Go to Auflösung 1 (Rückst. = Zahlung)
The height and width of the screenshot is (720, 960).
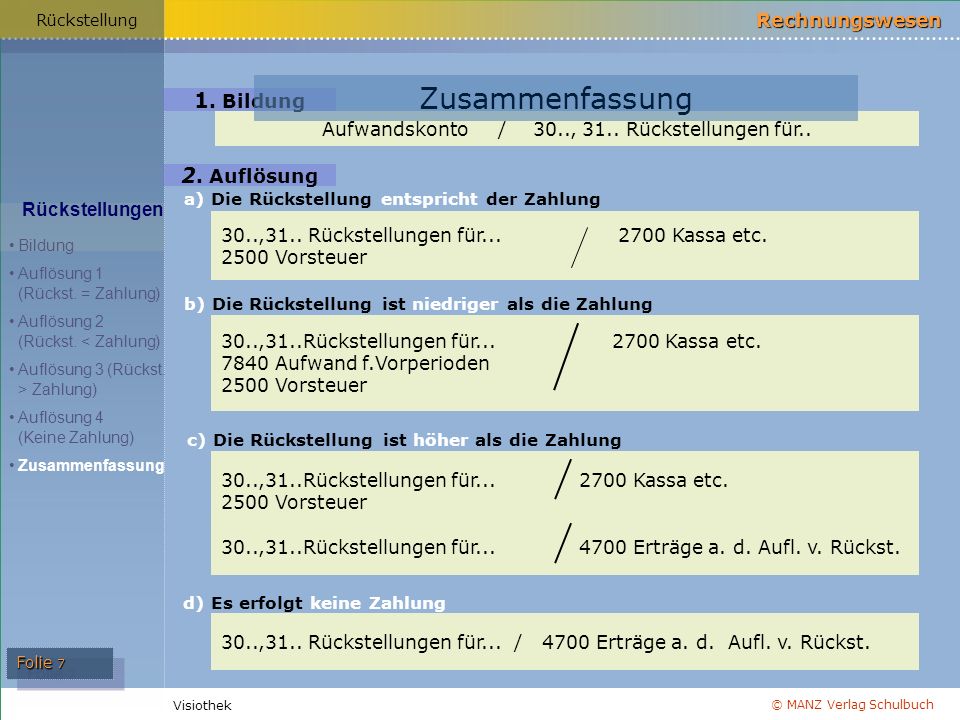pyautogui.click(x=89, y=283)
